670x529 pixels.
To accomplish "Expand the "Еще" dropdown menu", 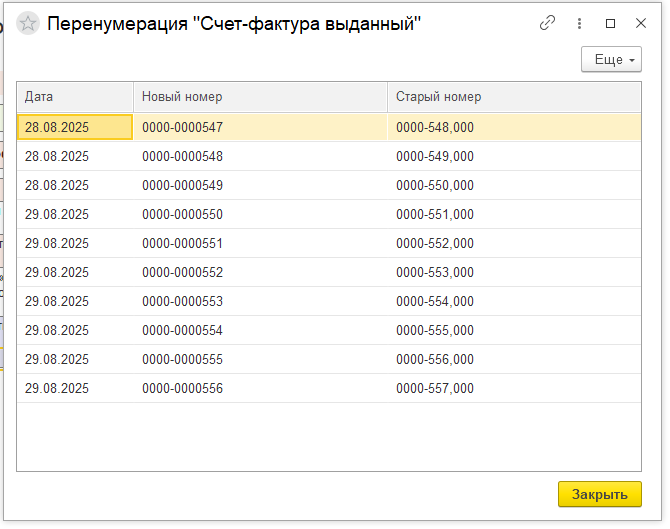I will pos(610,60).
